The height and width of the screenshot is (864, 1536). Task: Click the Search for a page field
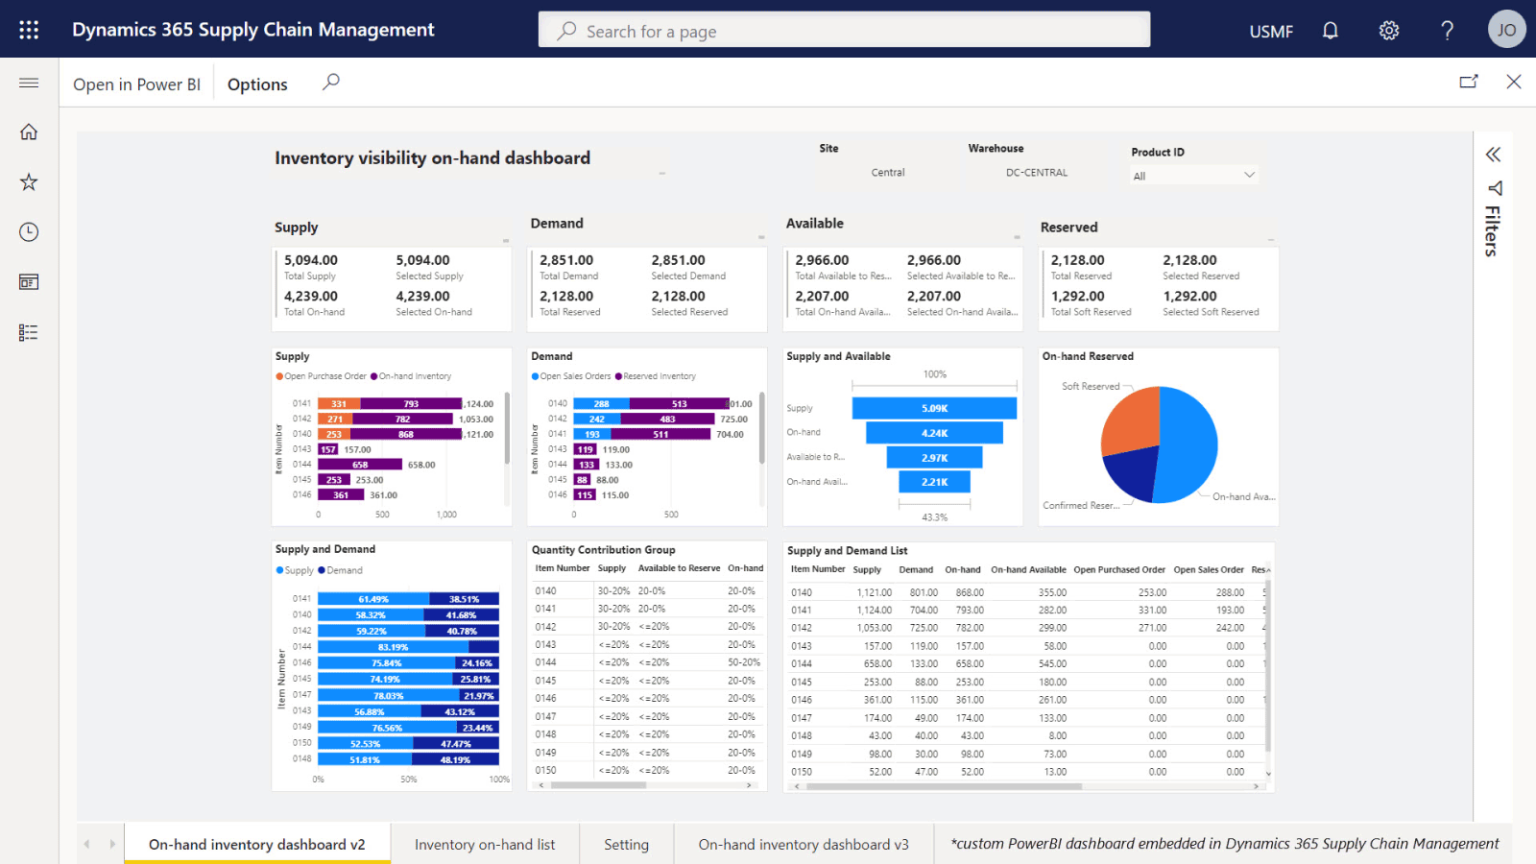click(843, 30)
